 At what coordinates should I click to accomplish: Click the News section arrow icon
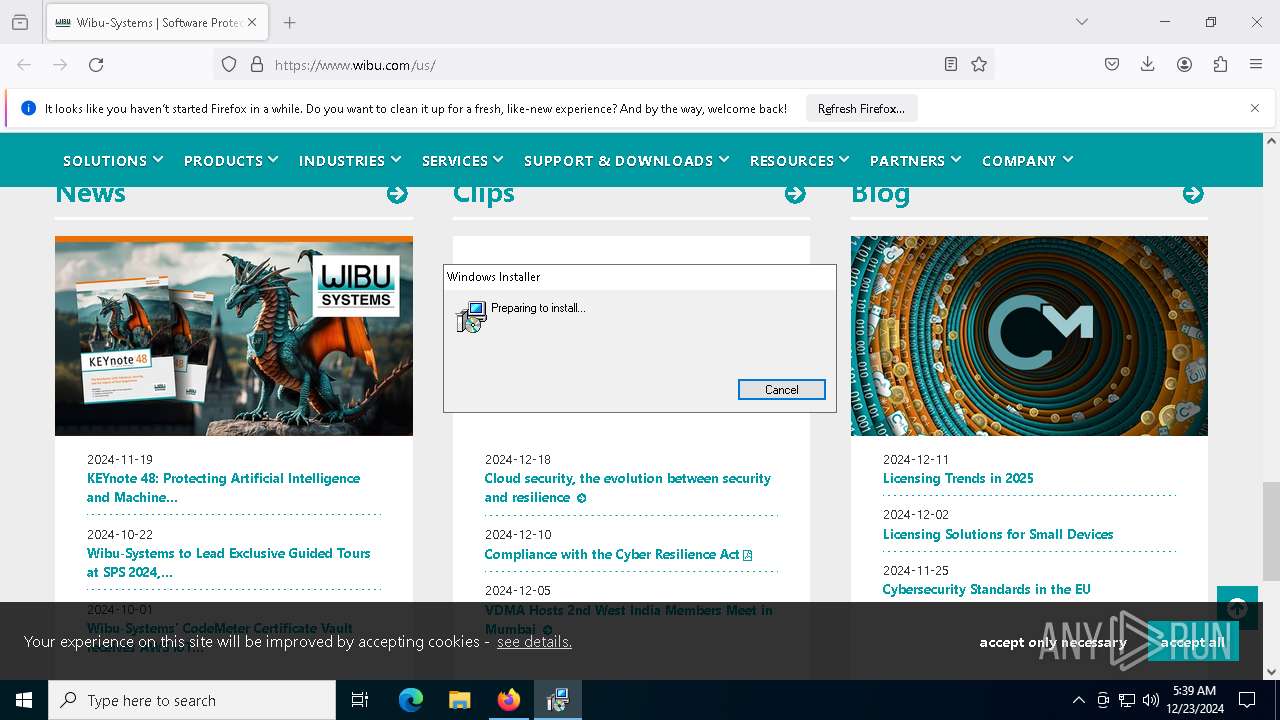point(397,194)
